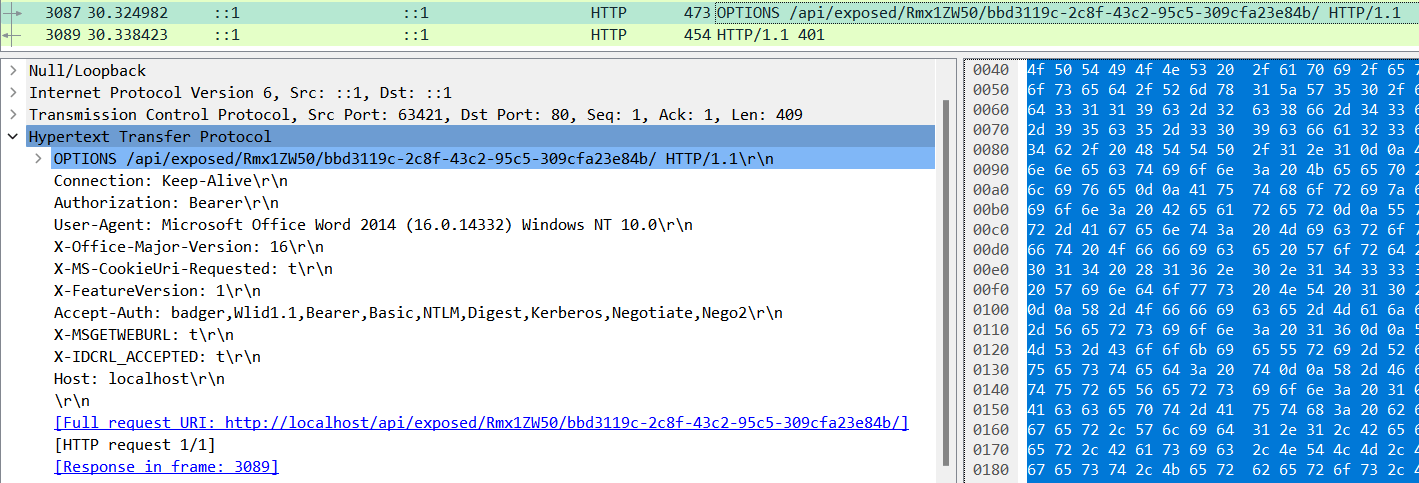
Task: Expand the OPTIONS request line subtree
Action: click(x=38, y=159)
